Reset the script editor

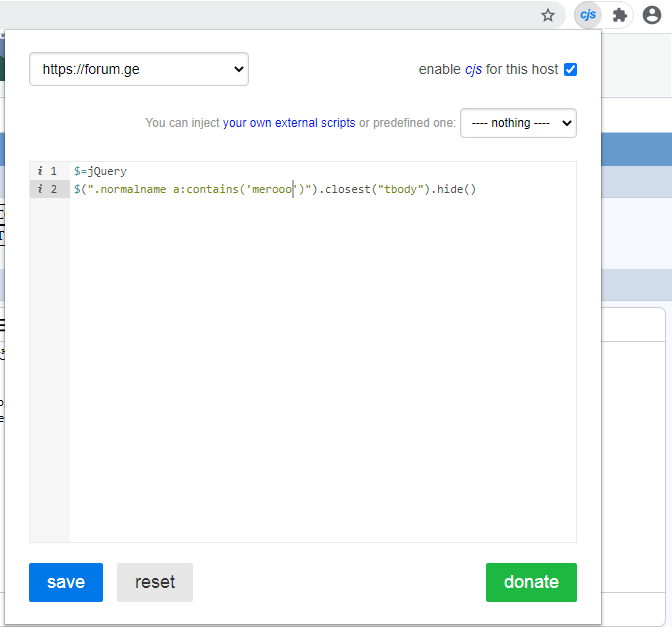[x=155, y=582]
